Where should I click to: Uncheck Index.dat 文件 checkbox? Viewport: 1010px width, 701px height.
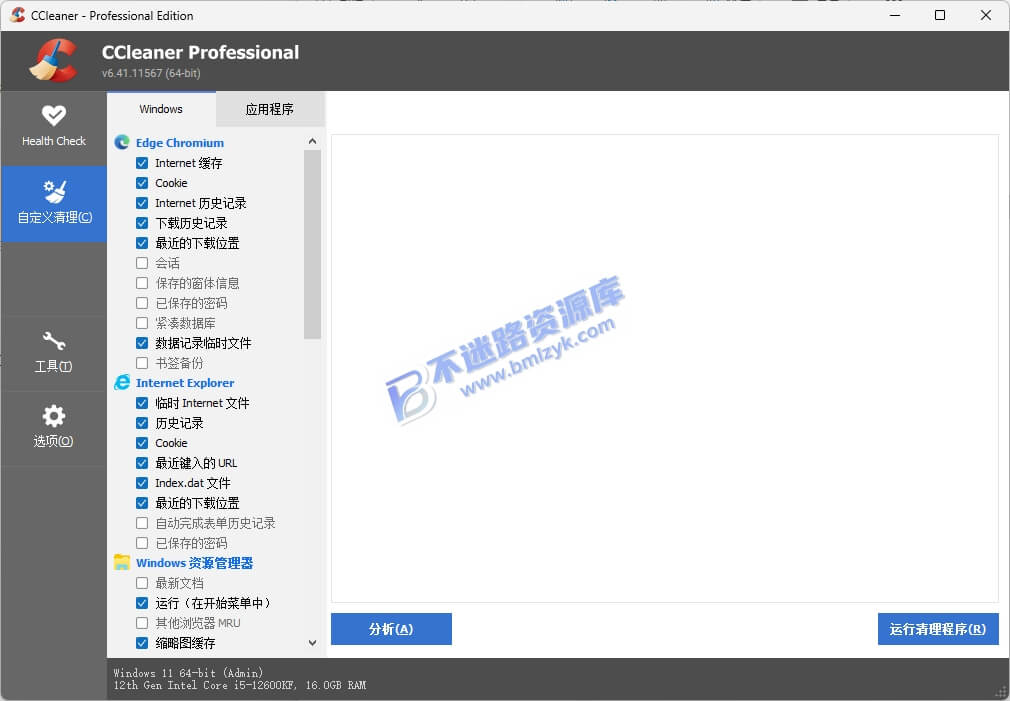coord(142,483)
